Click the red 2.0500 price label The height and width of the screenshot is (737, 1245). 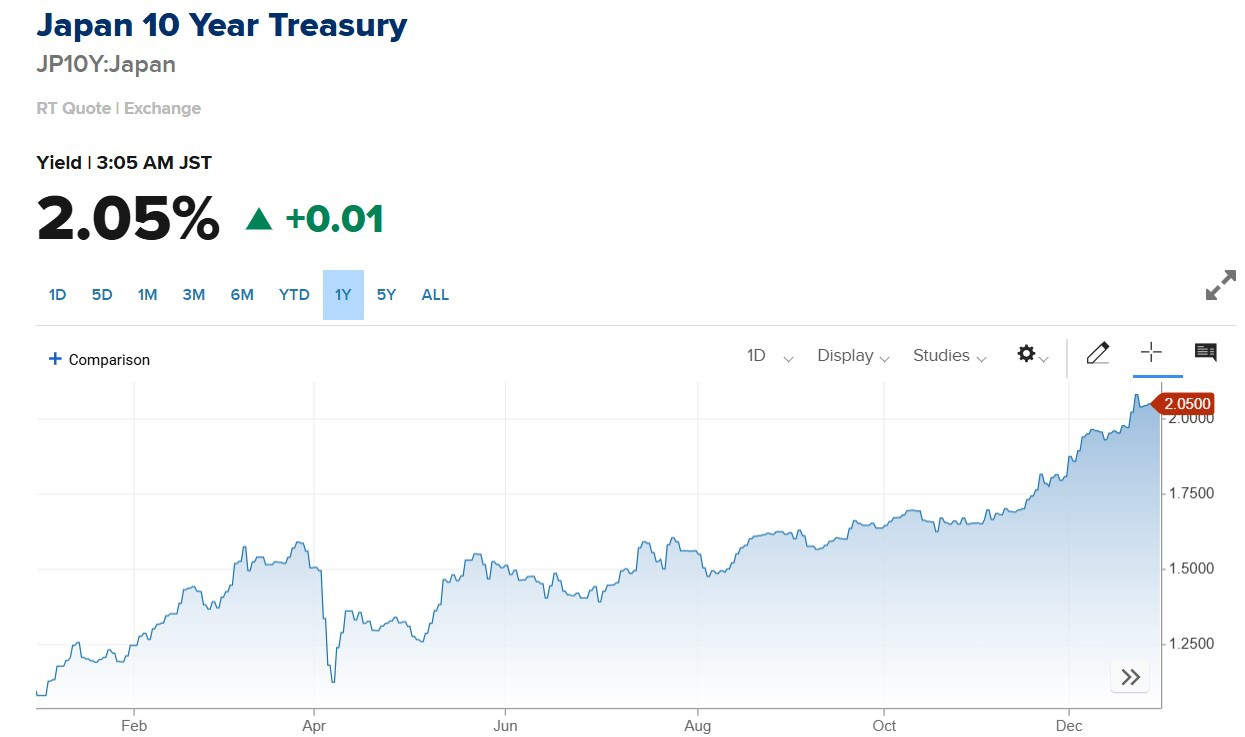(1187, 404)
